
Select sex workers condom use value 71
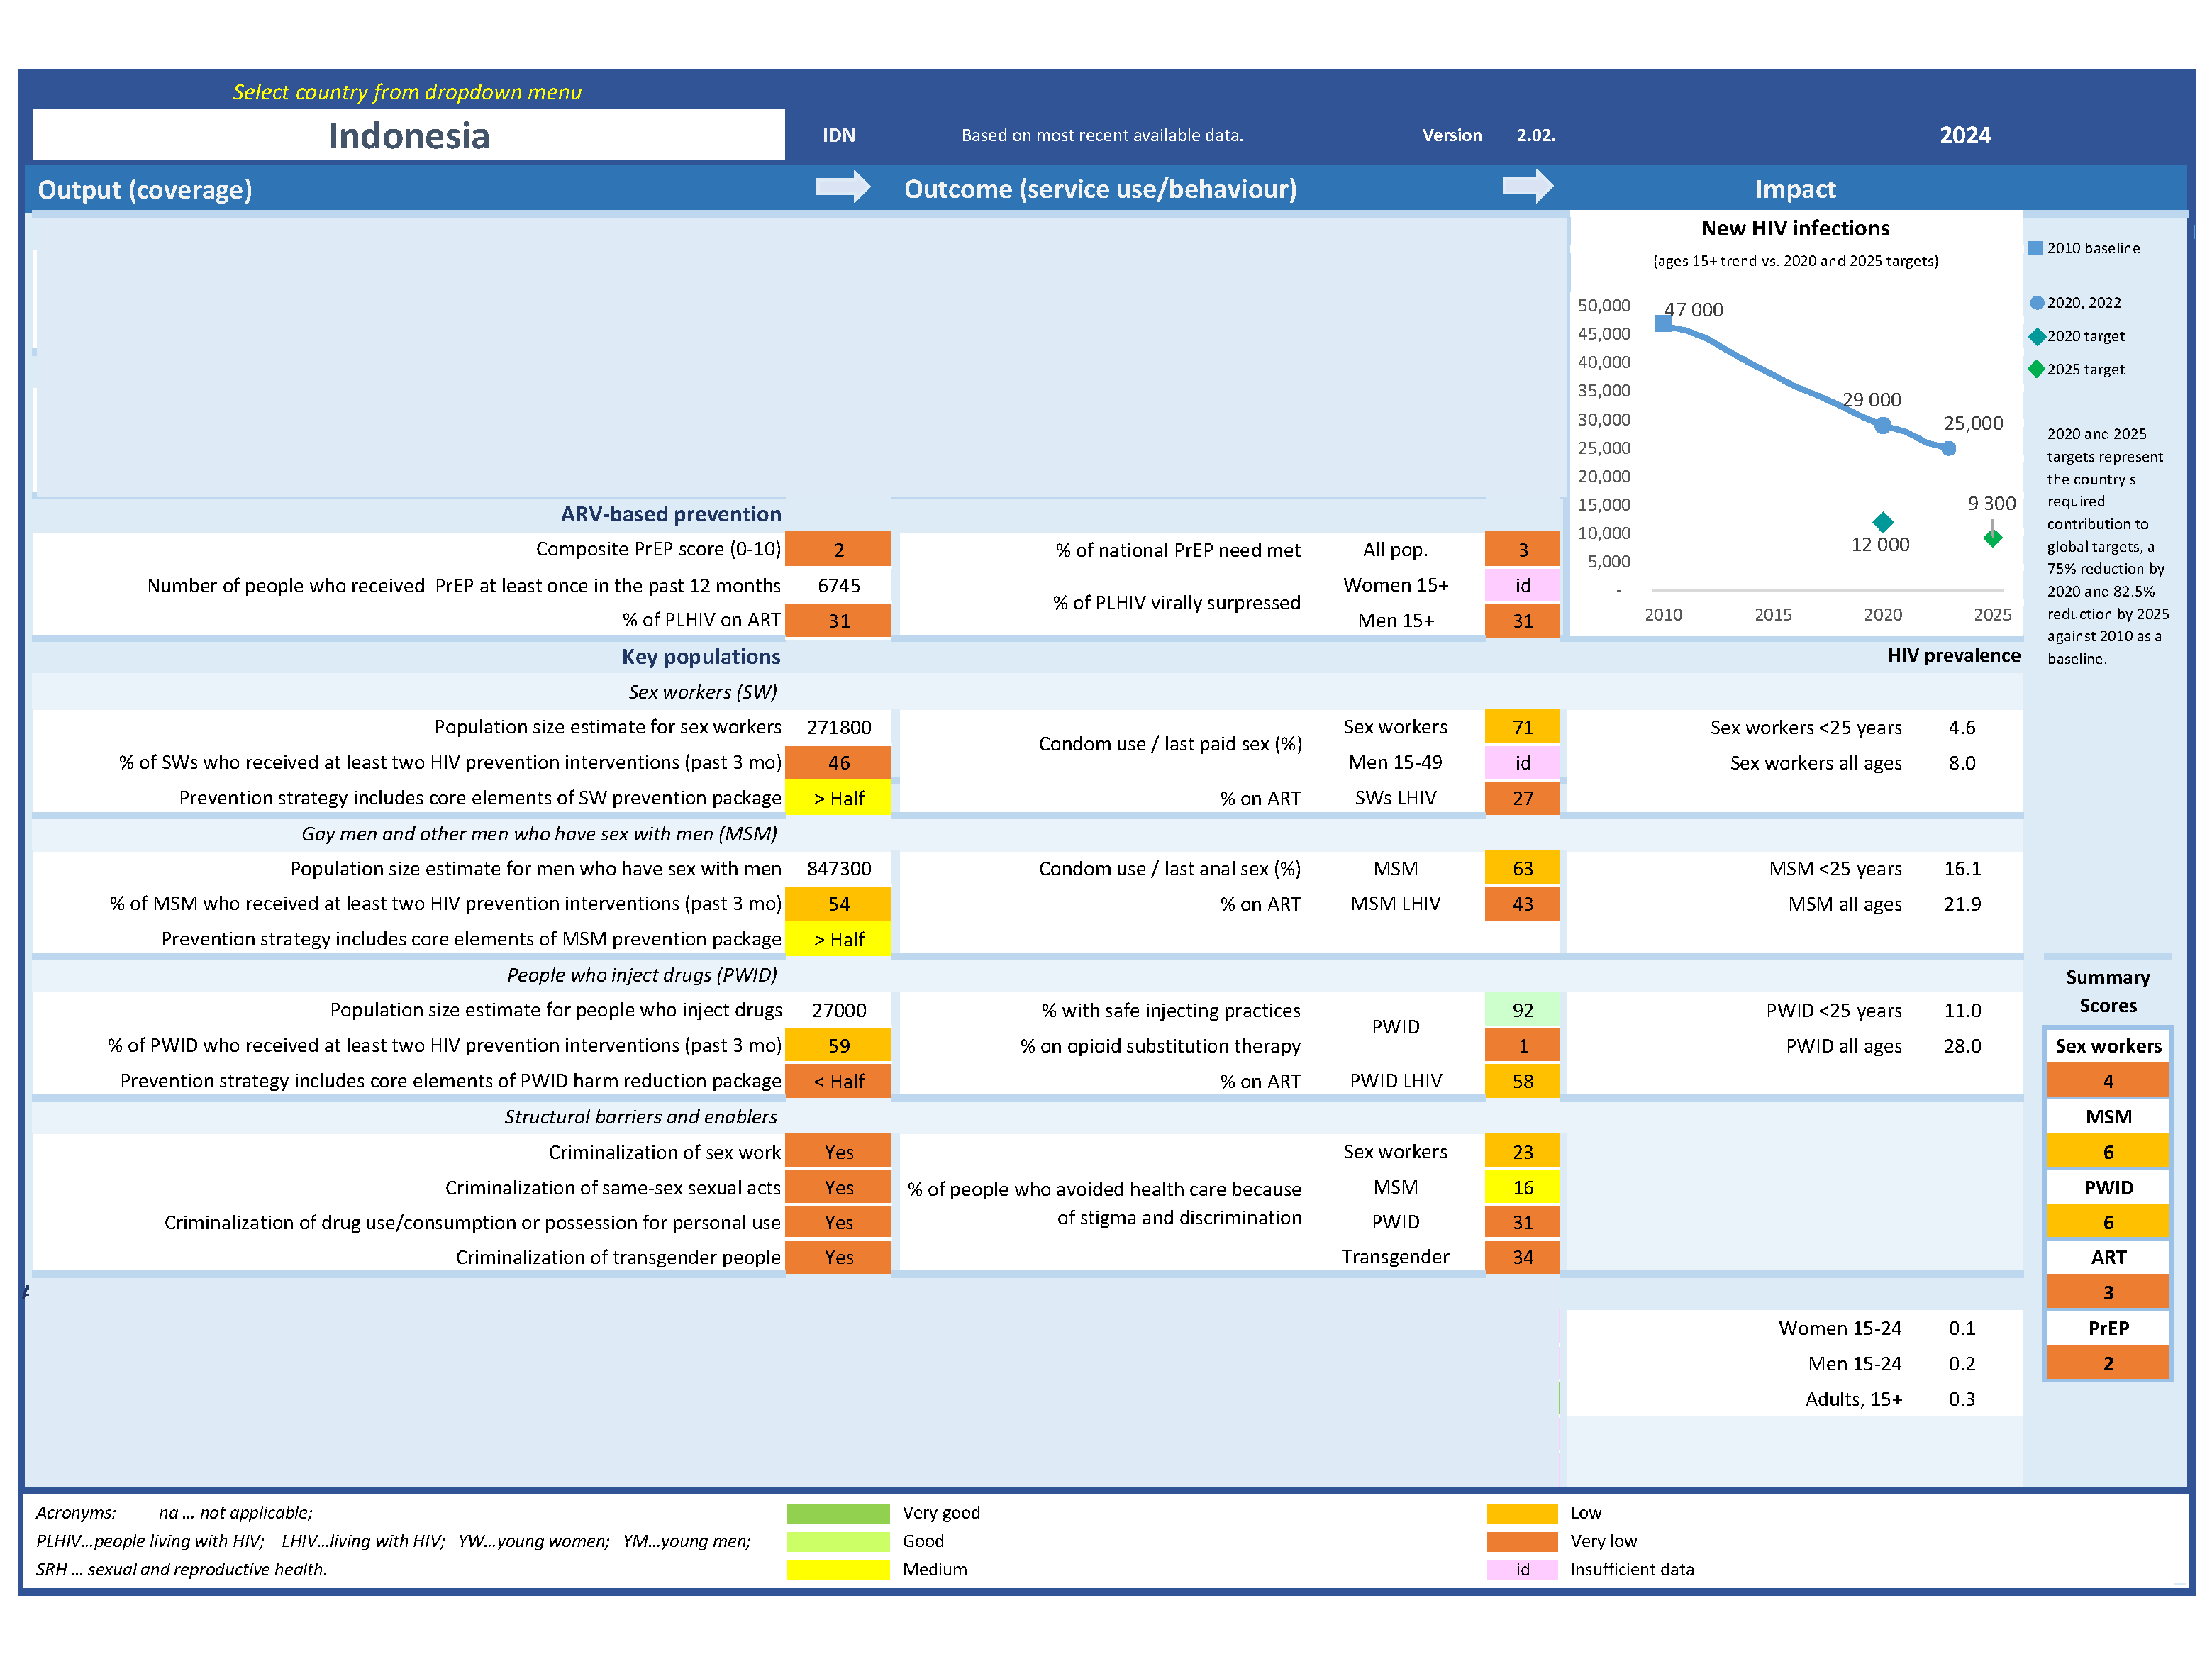pos(1522,728)
